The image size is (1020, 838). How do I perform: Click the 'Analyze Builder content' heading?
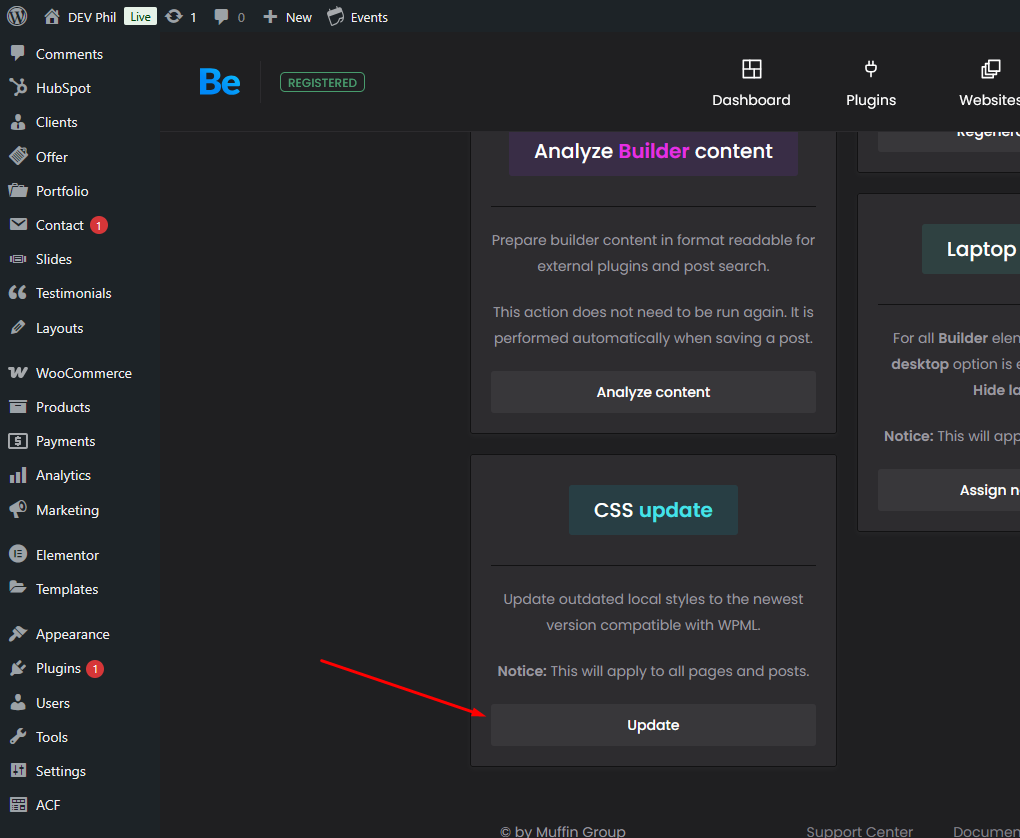coord(653,151)
